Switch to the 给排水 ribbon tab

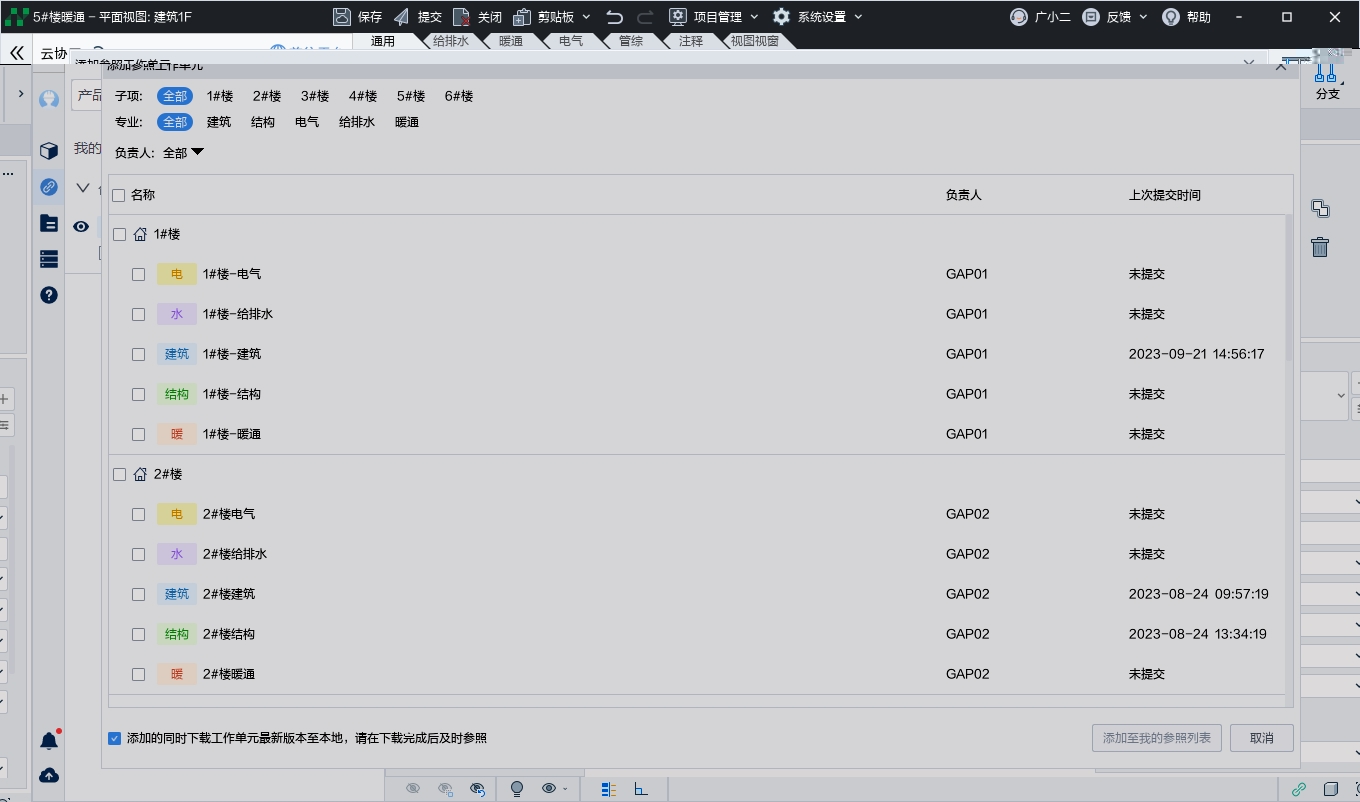coord(451,41)
